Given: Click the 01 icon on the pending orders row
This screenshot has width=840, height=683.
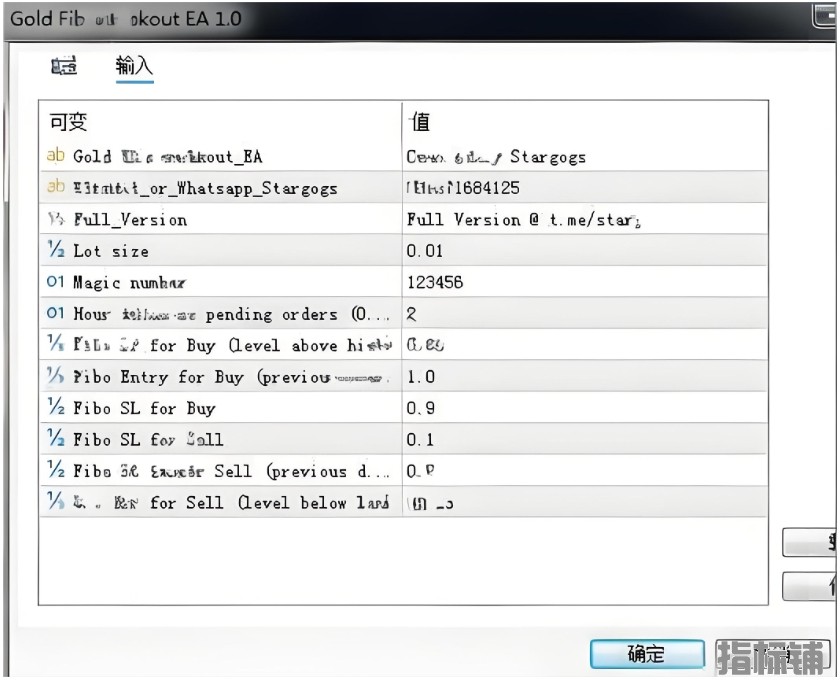Looking at the screenshot, I should coord(55,314).
